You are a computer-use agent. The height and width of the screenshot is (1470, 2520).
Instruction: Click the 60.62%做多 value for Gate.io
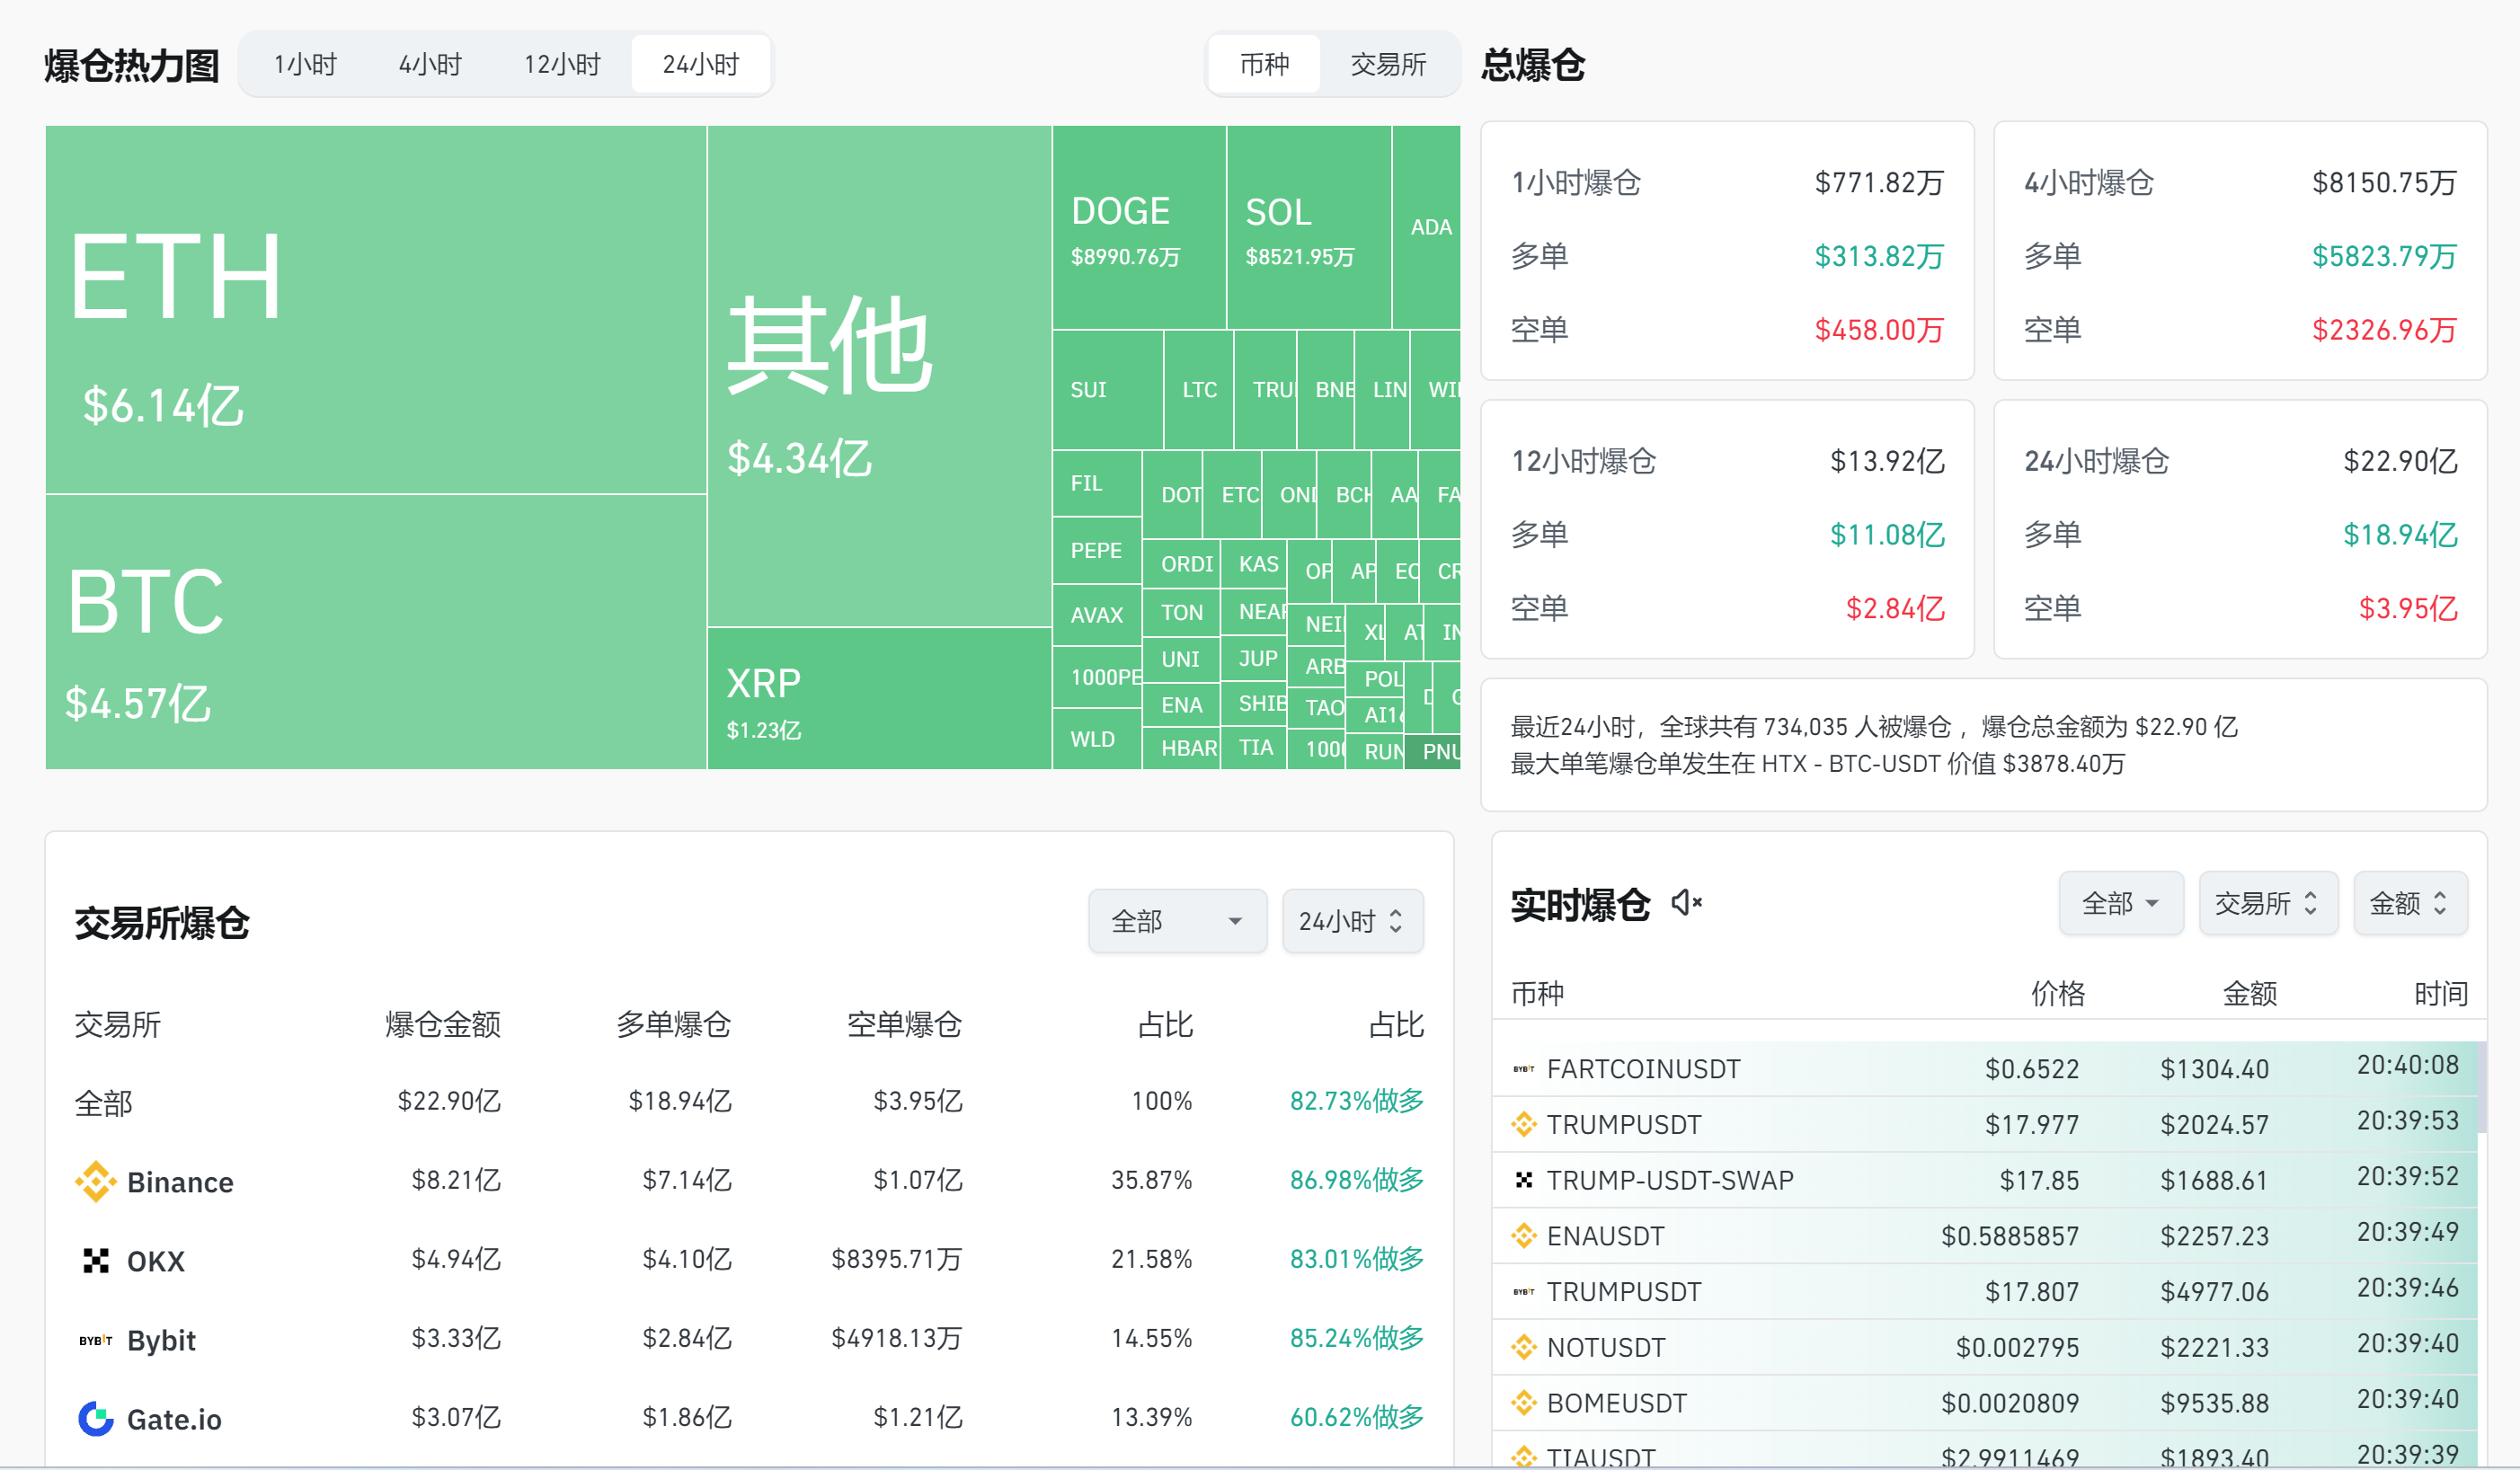coord(1356,1417)
